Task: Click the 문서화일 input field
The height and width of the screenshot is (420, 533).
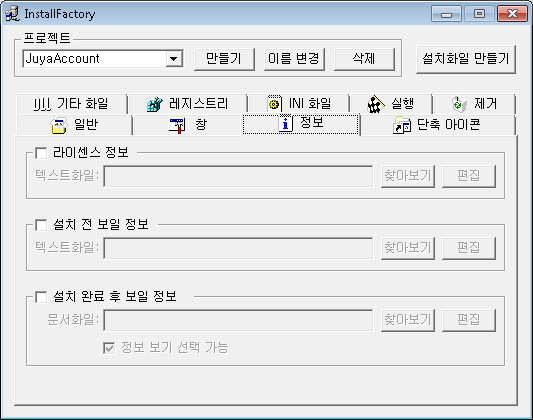Action: tap(238, 320)
